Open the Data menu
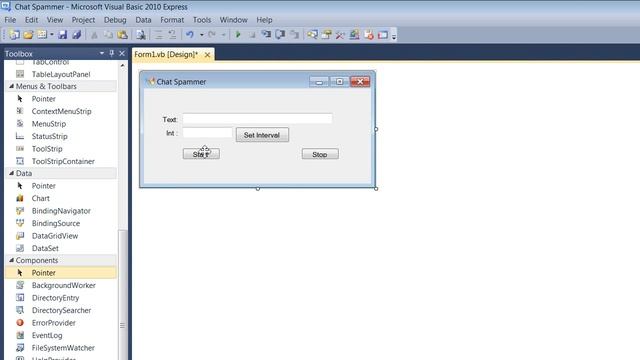 143,20
